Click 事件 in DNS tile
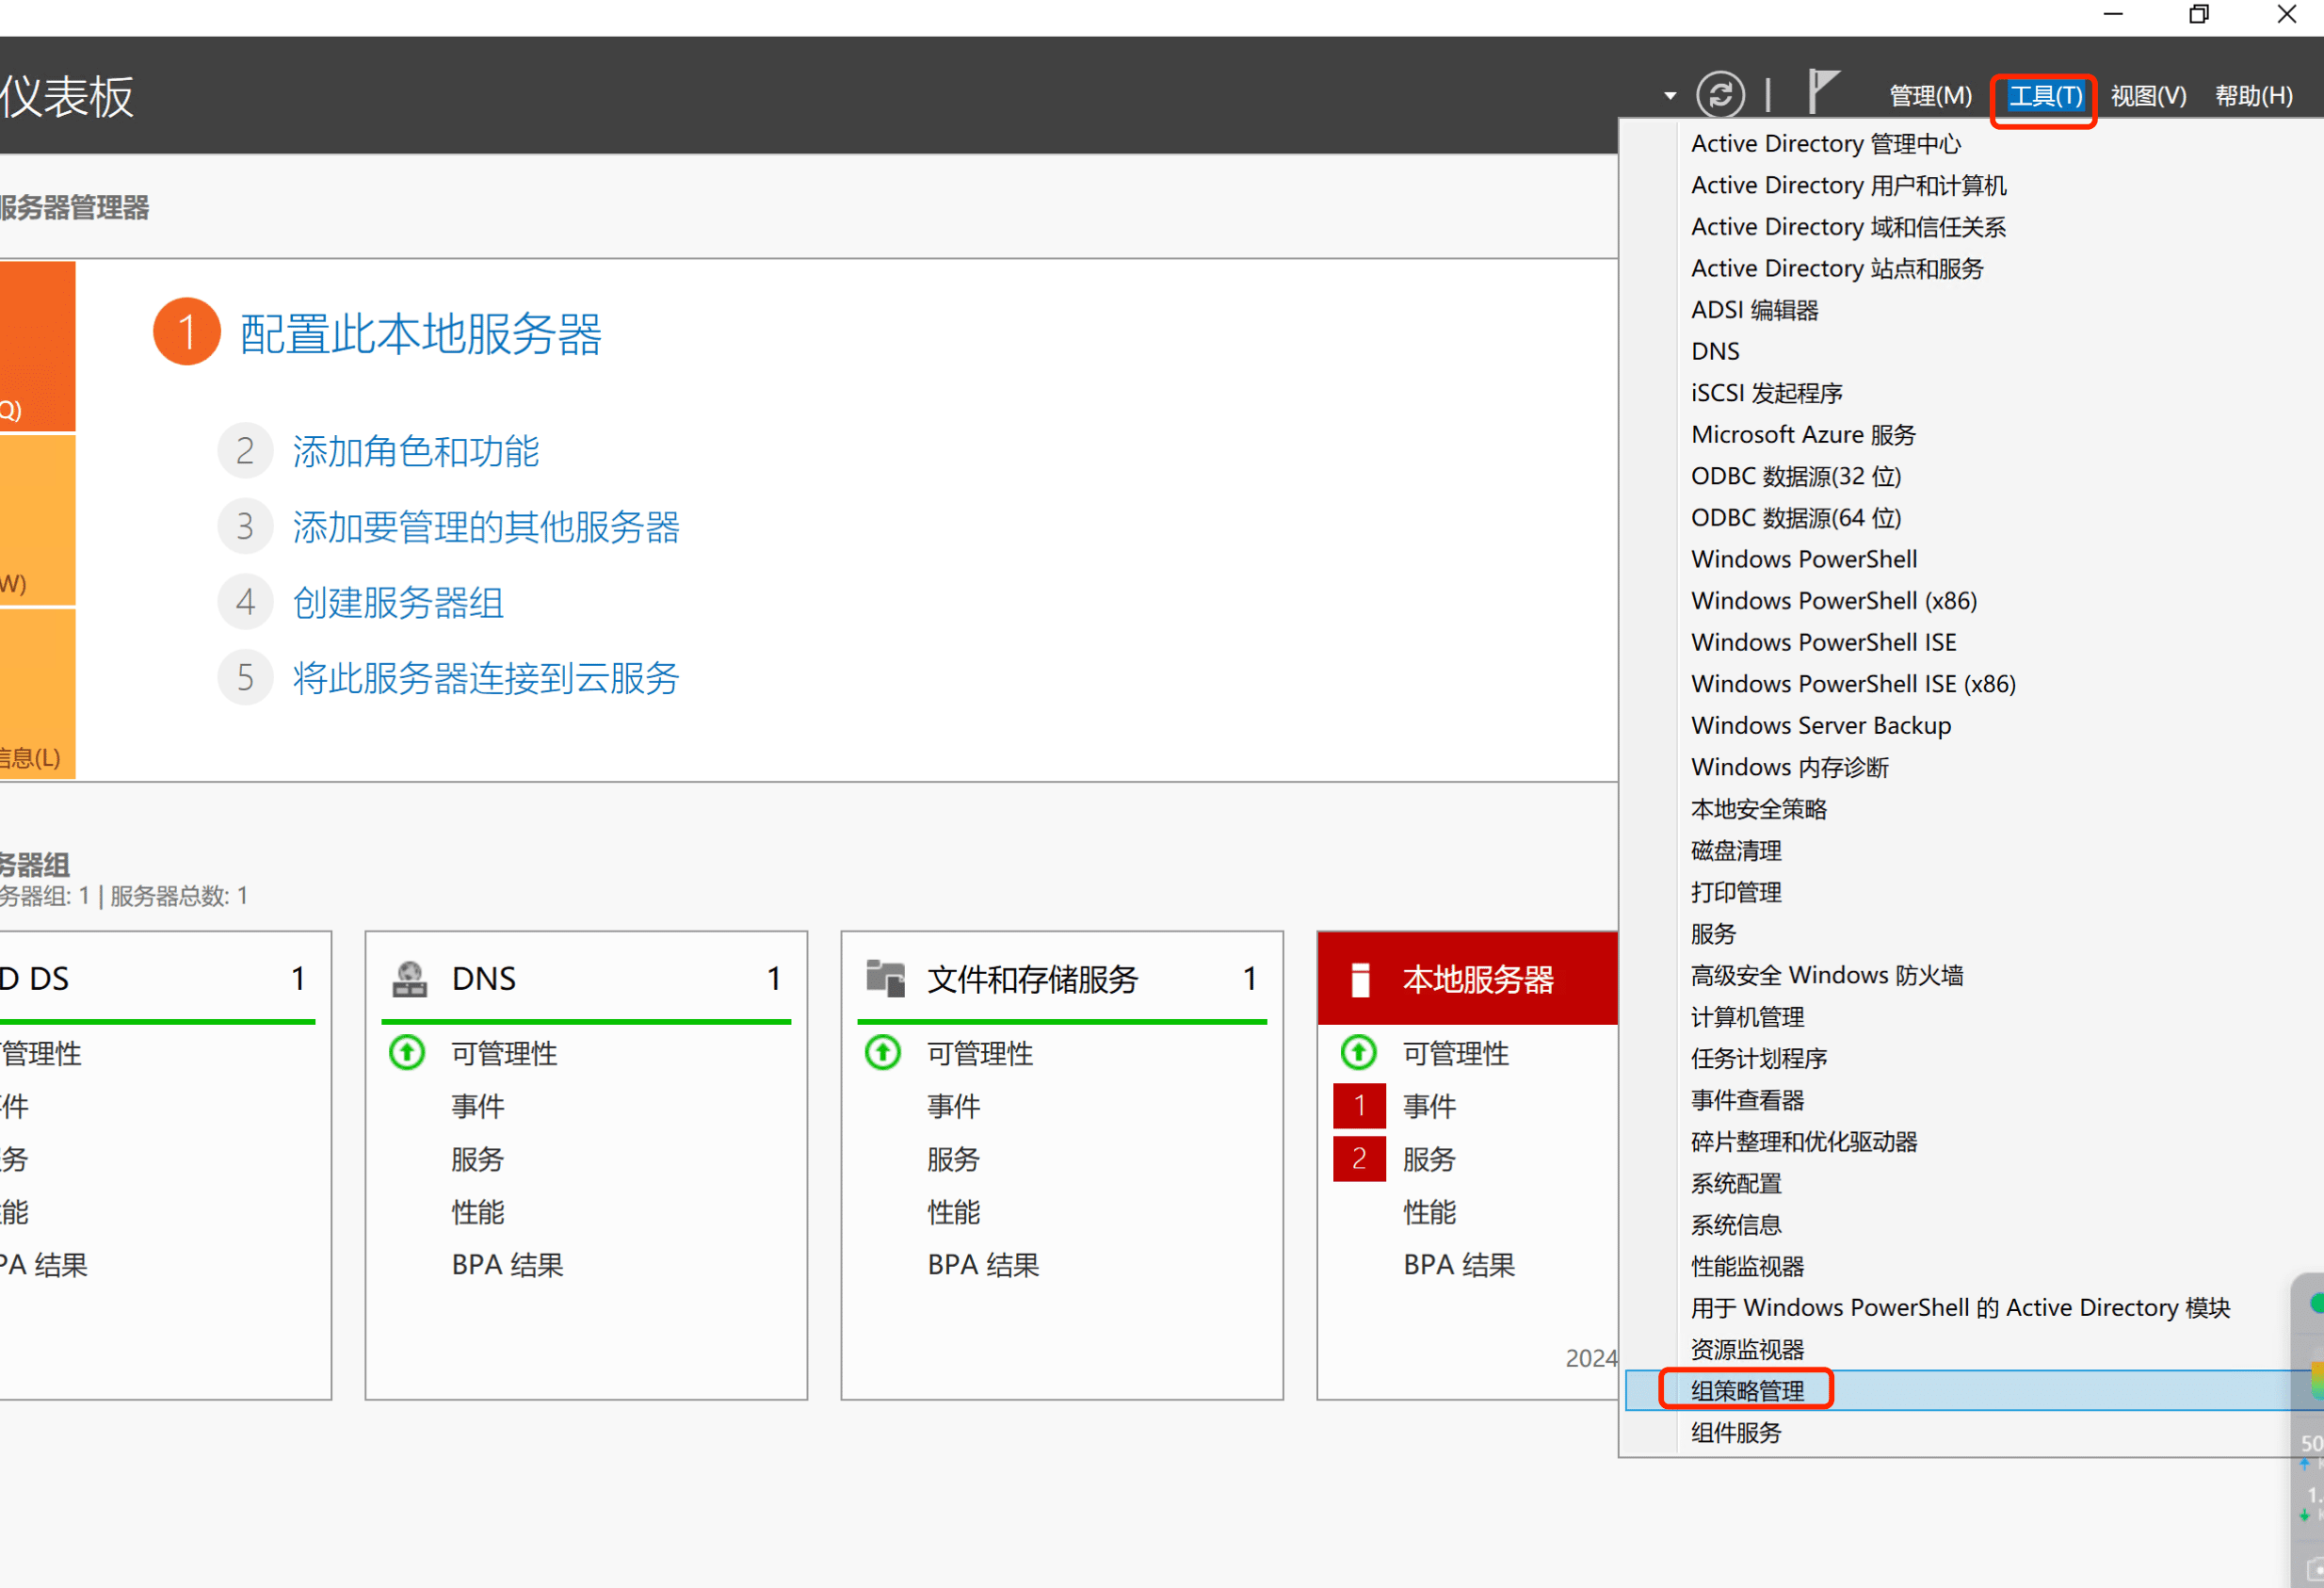This screenshot has width=2324, height=1588. point(477,1105)
